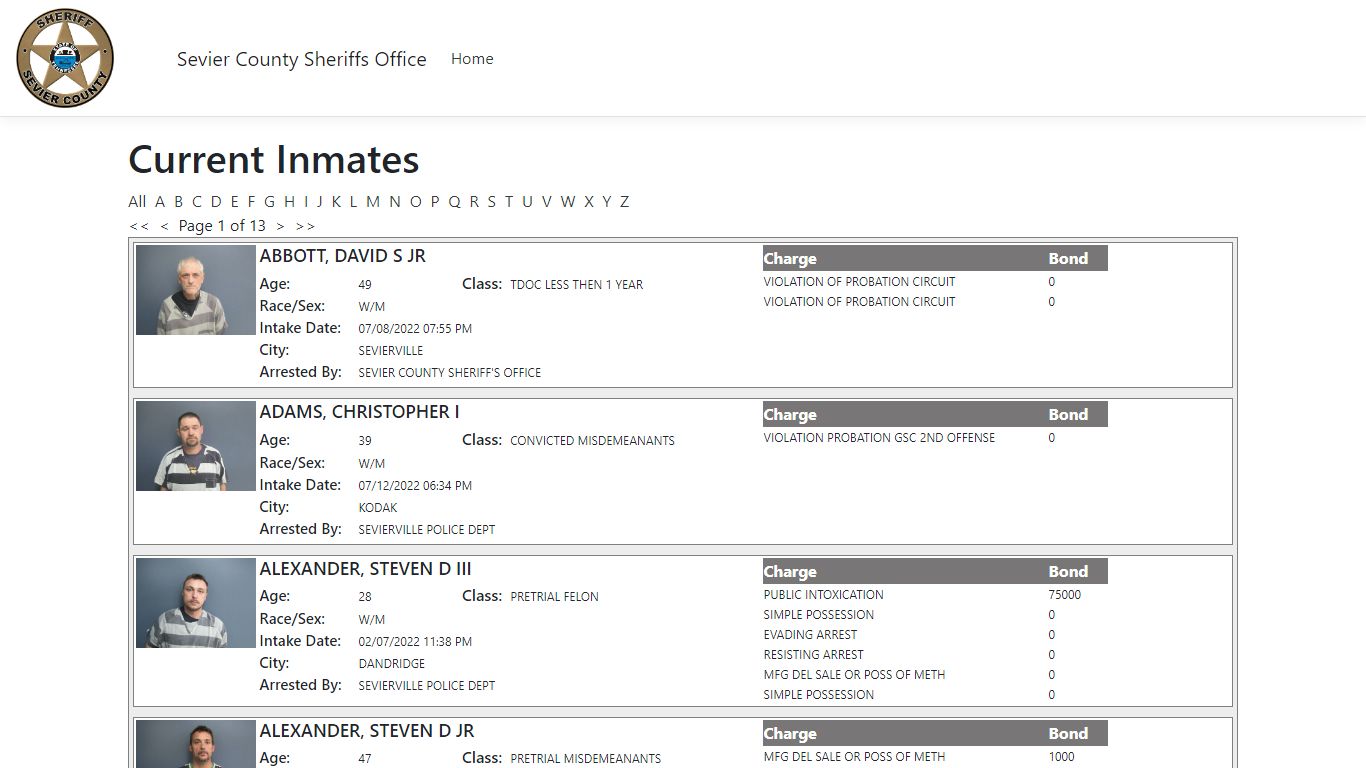Viewport: 1366px width, 768px height.
Task: Filter inmates by letter Q
Action: pos(454,201)
